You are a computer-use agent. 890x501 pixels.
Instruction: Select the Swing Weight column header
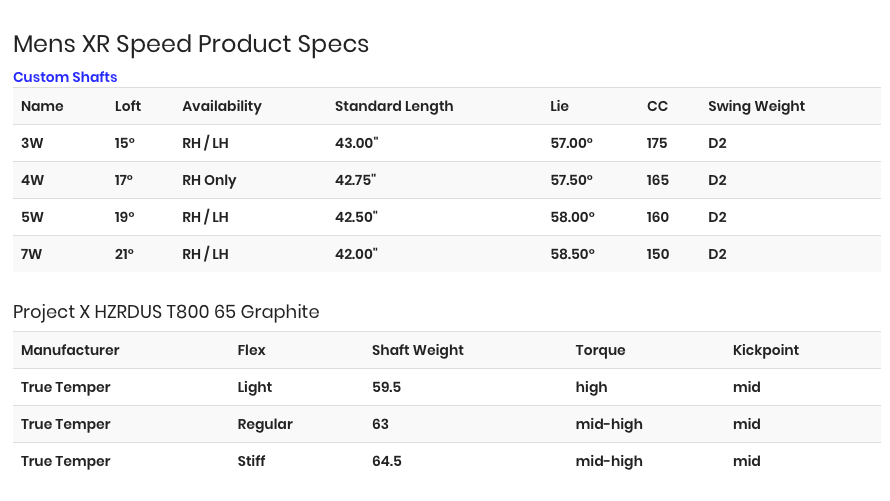[x=756, y=106]
